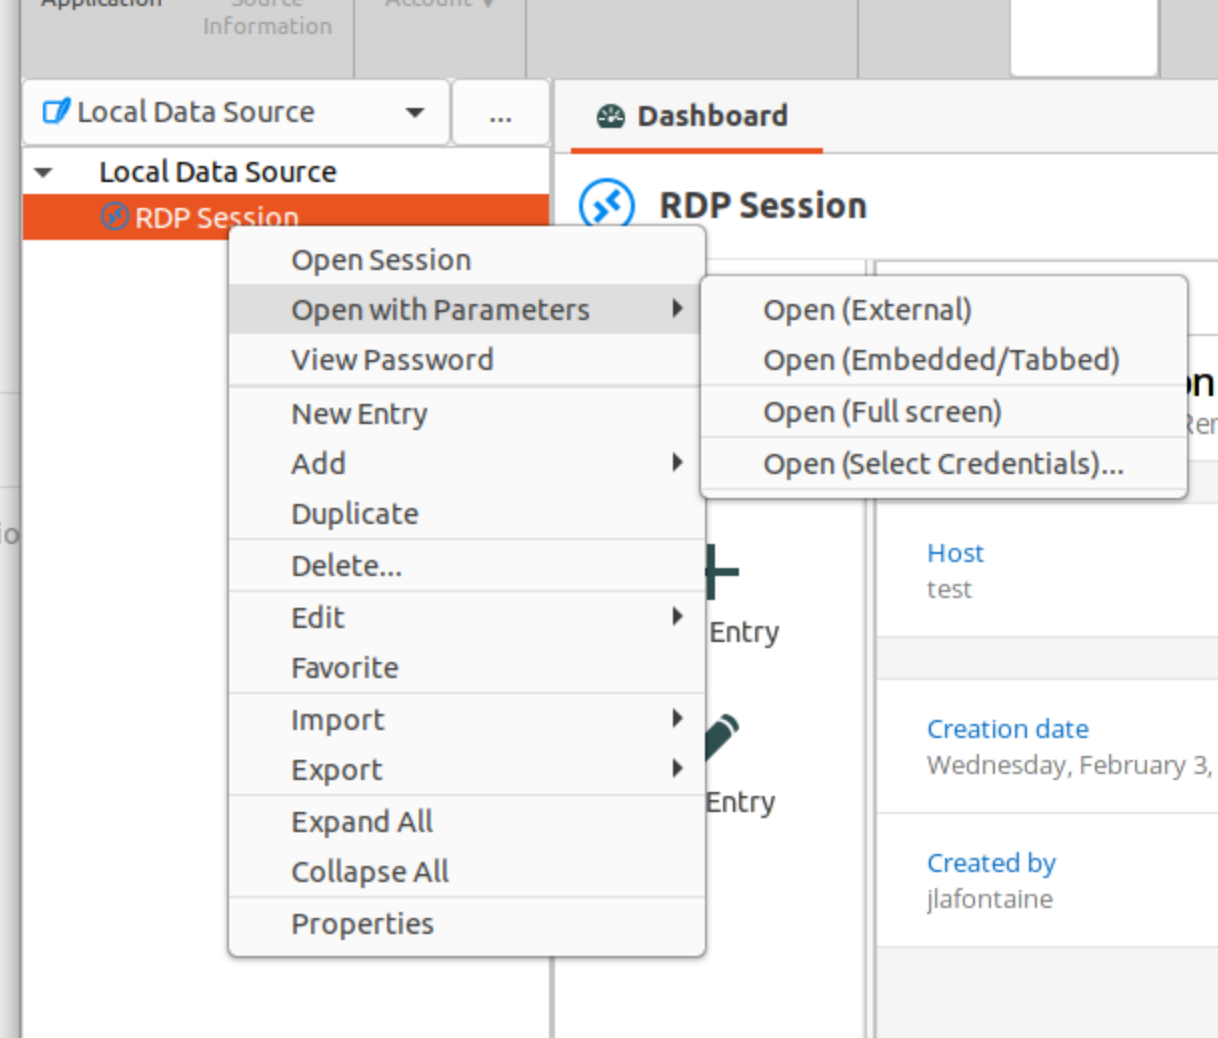Click the ellipsis button beside data source
The height and width of the screenshot is (1038, 1218).
500,113
